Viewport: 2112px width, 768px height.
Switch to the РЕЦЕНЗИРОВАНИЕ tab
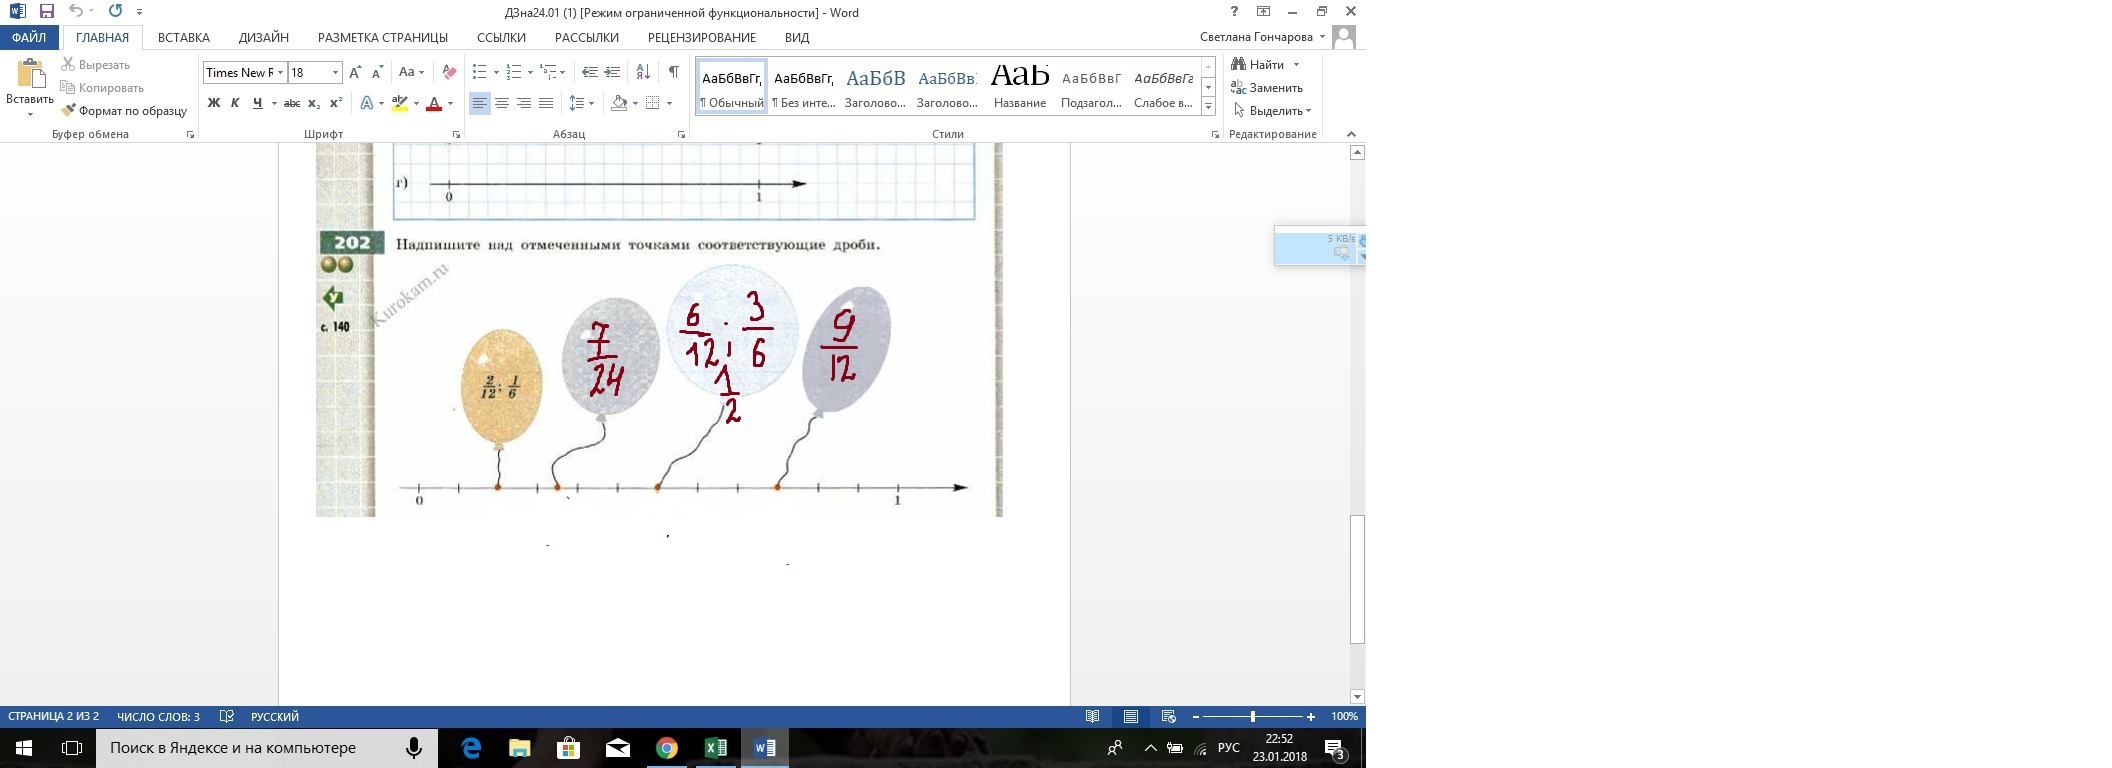coord(702,37)
